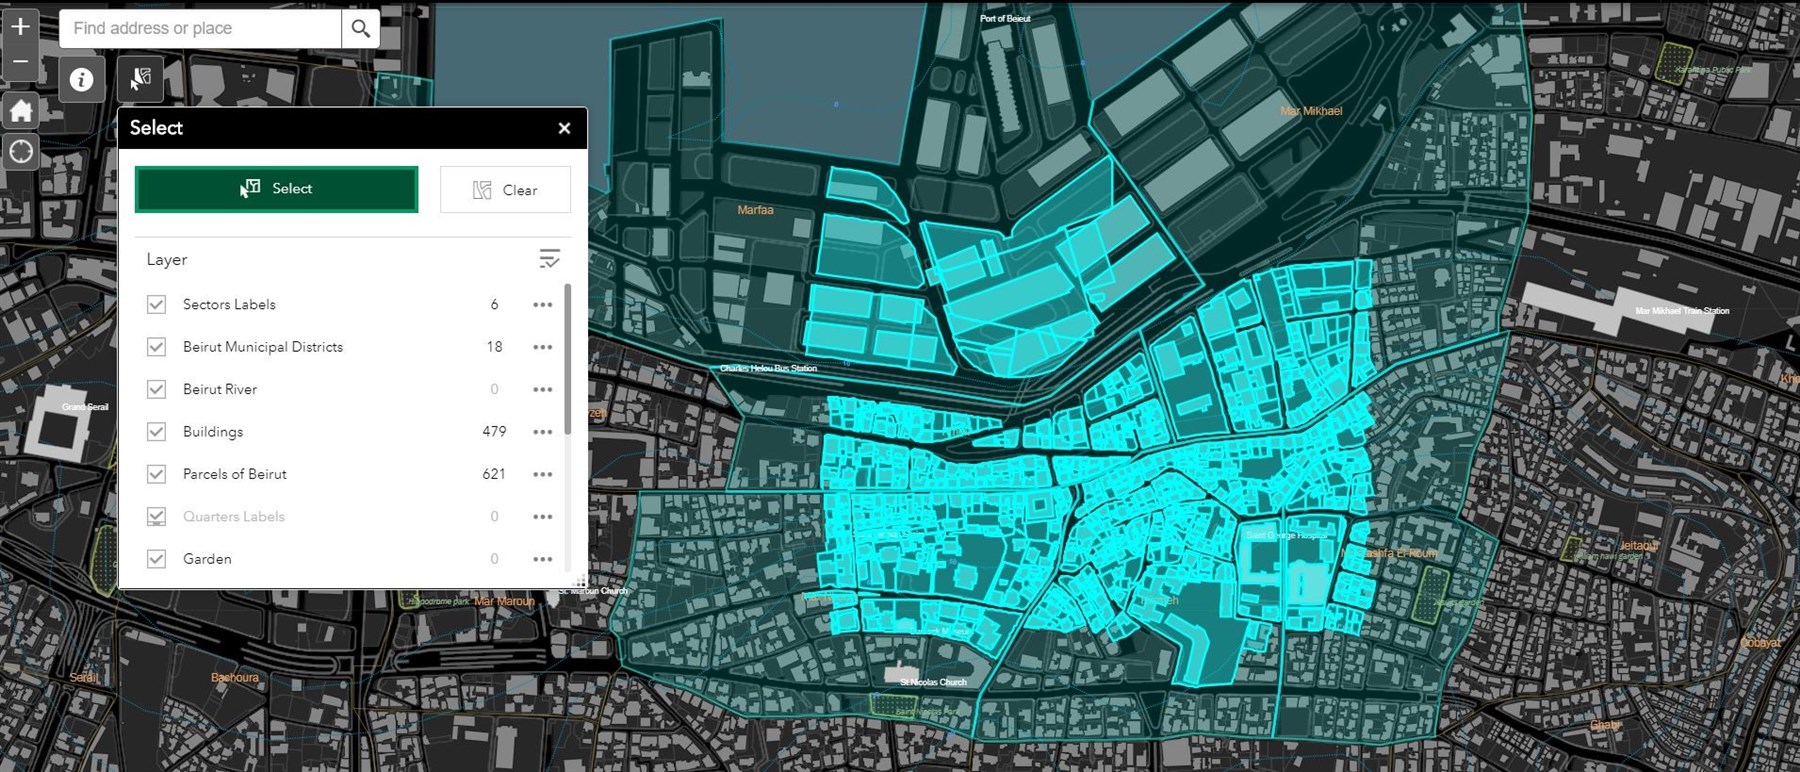Uncheck the Sectors Labels layer
Viewport: 1800px width, 772px height.
tap(156, 304)
